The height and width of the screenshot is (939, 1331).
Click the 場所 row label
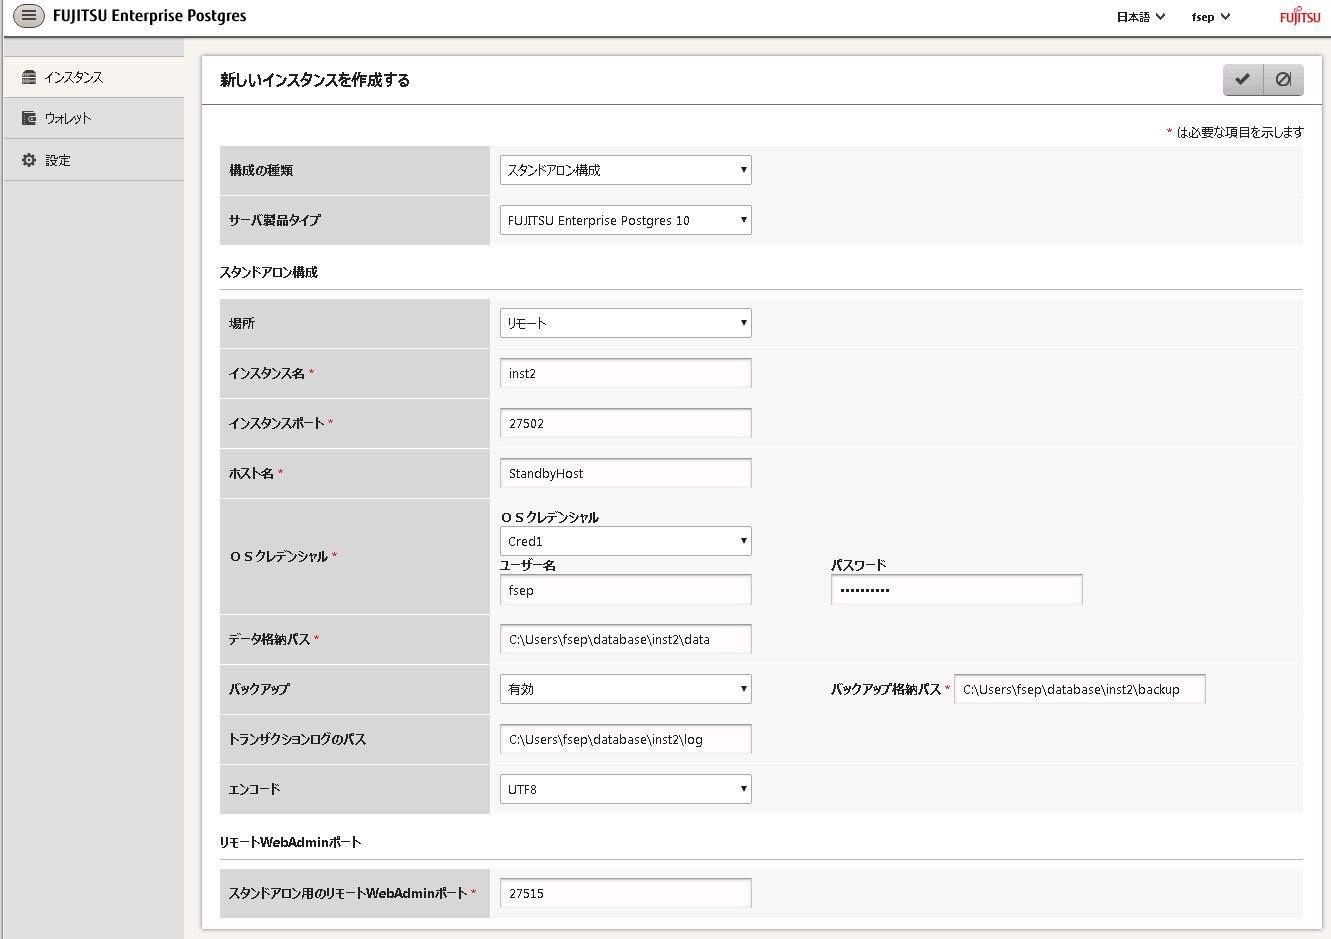242,323
